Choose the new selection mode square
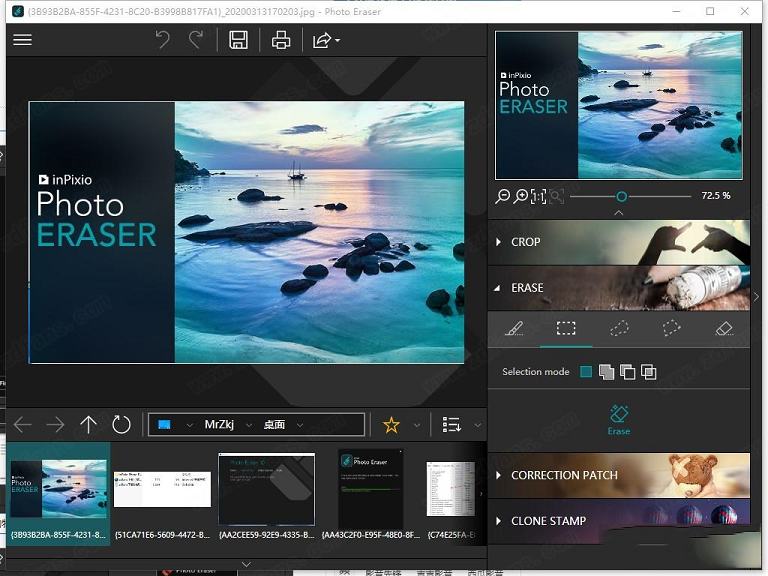Screen dimensions: 768x576 pyautogui.click(x=586, y=372)
